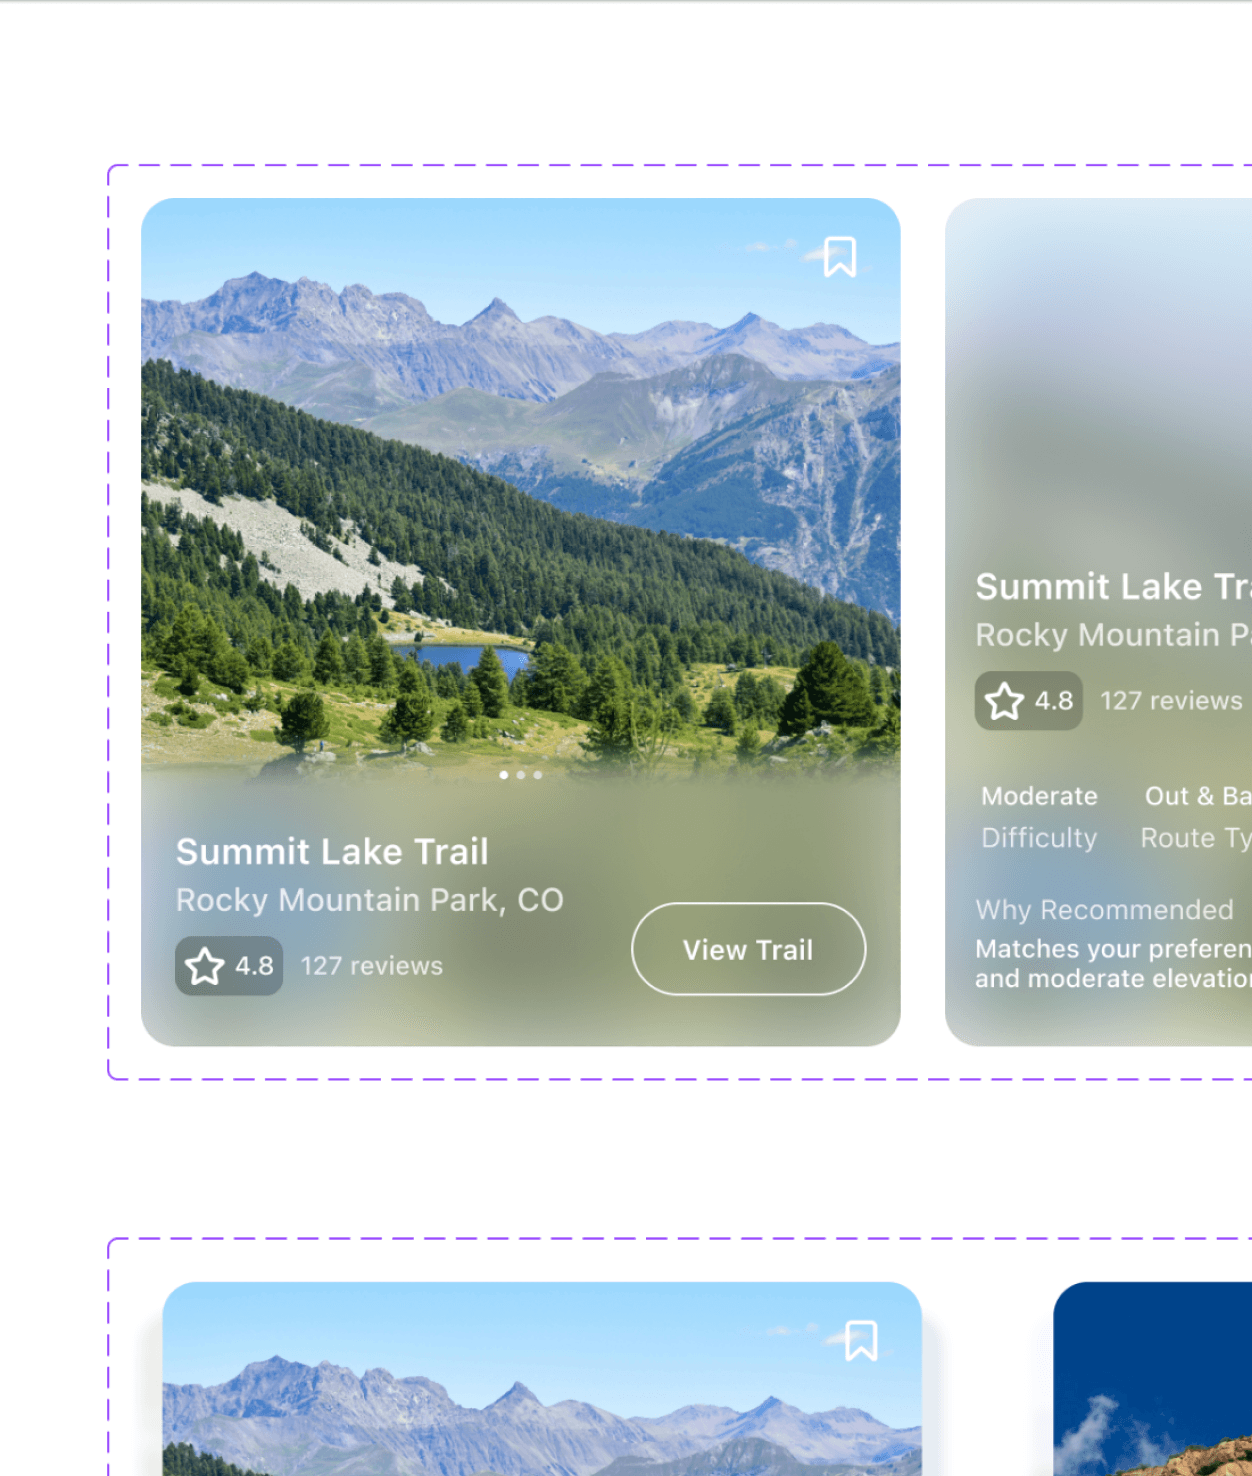Click the bookmark icon on bottom trail card
This screenshot has width=1252, height=1476.
point(861,1341)
